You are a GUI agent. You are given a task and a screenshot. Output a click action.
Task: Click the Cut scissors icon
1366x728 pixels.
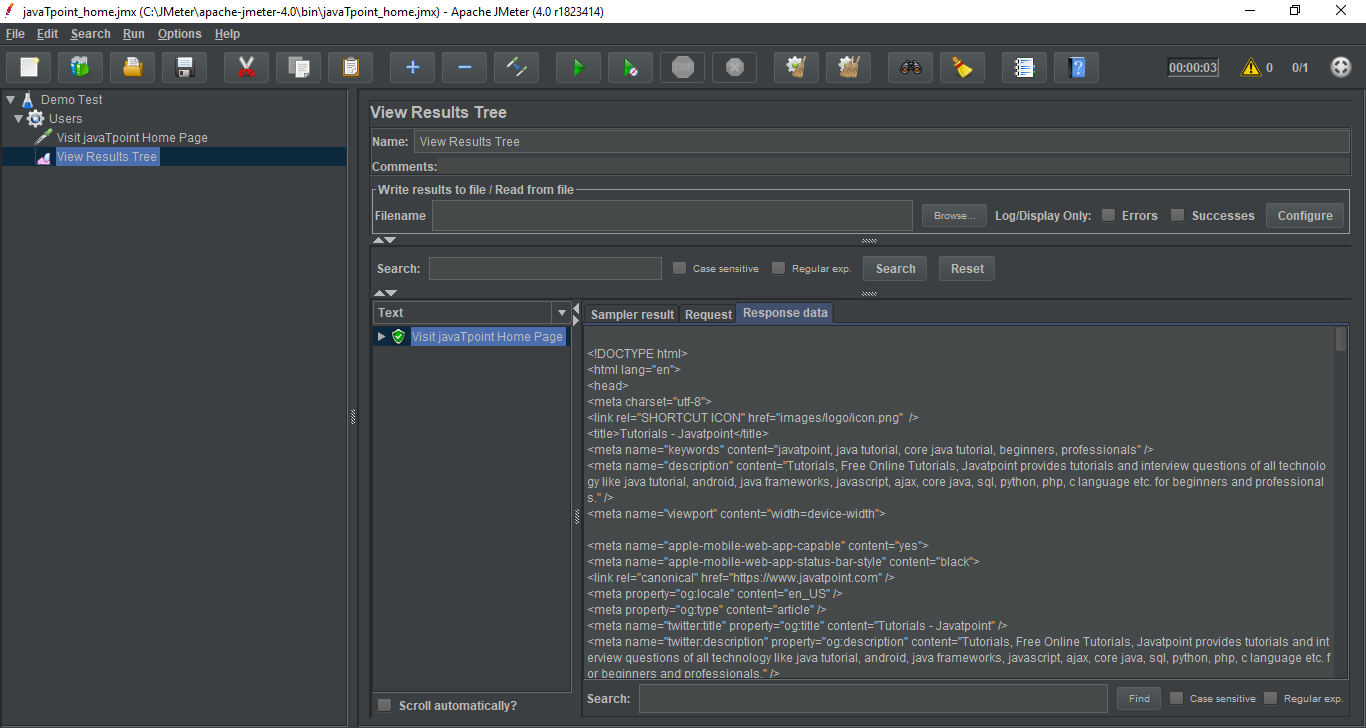tap(246, 67)
